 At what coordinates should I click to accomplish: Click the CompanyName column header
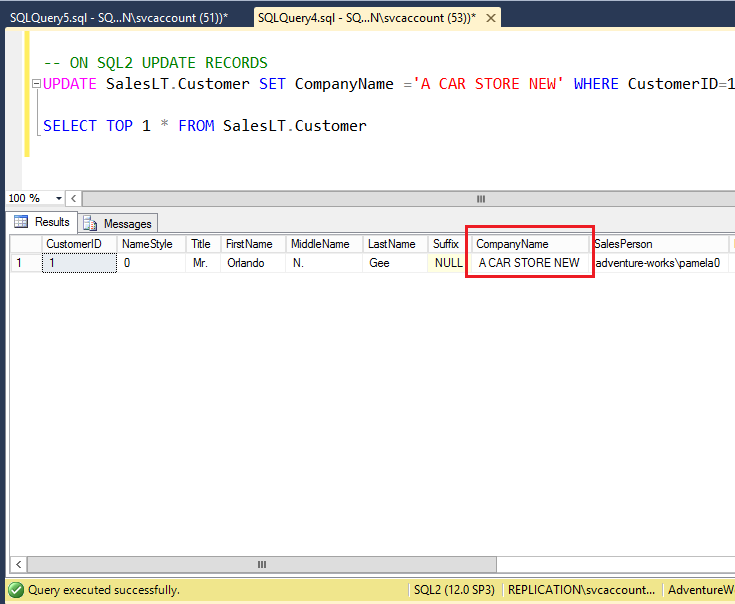tap(512, 244)
